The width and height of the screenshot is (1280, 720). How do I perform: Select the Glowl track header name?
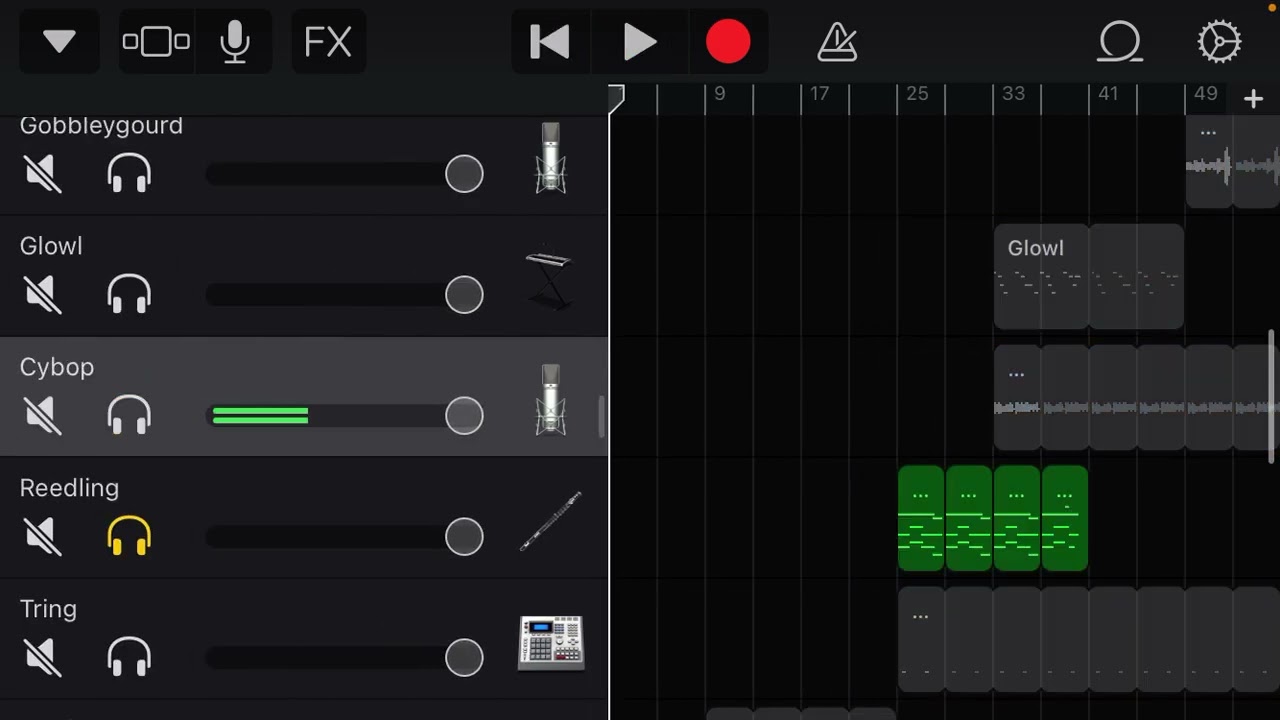point(51,246)
